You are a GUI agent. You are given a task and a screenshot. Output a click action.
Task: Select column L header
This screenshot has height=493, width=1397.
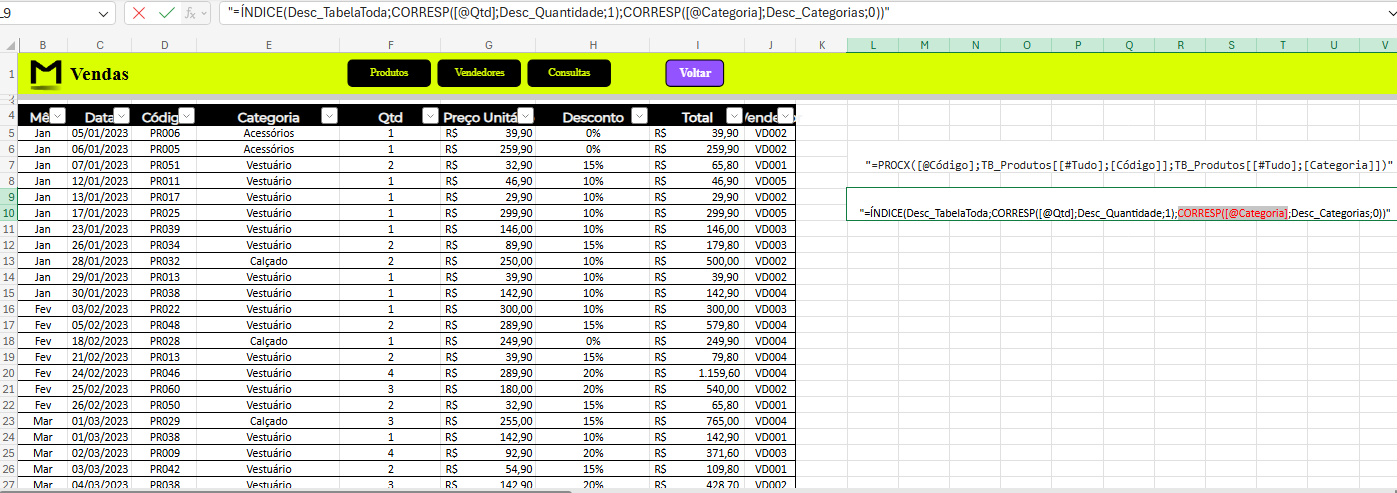[x=872, y=45]
